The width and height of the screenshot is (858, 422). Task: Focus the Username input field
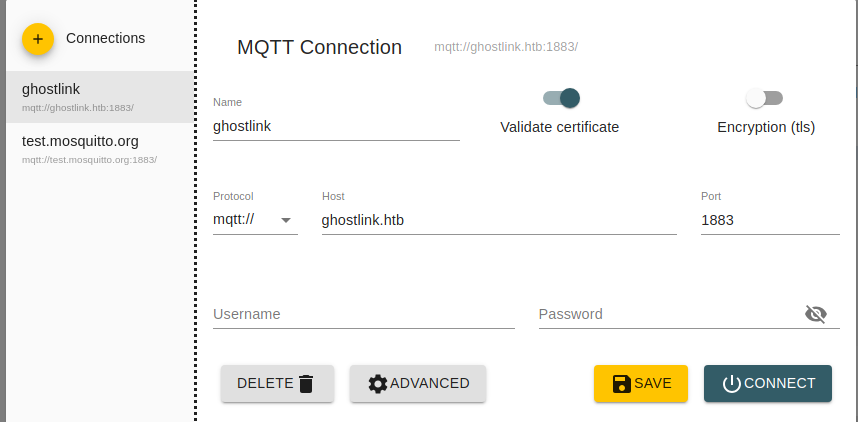[x=364, y=315]
